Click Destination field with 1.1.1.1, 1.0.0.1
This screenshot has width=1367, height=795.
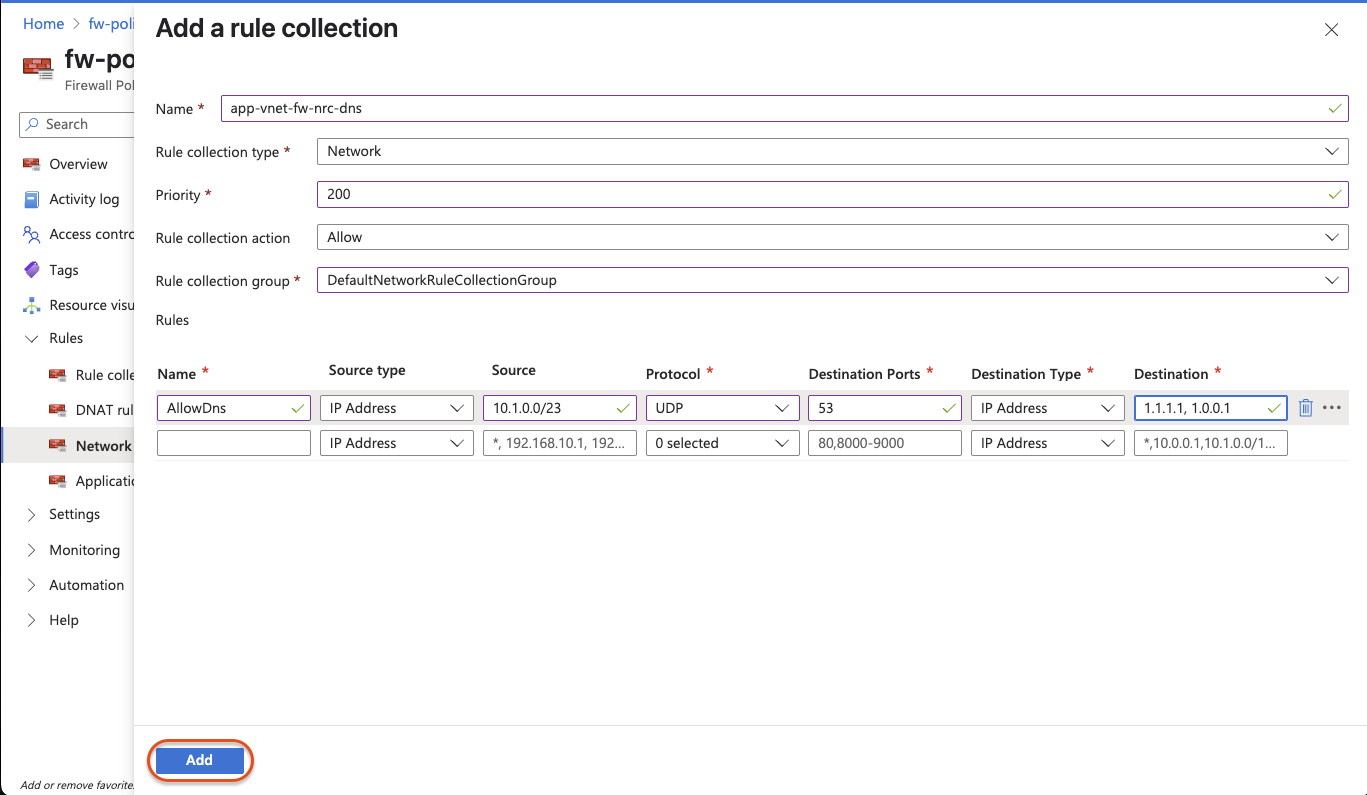(1210, 408)
